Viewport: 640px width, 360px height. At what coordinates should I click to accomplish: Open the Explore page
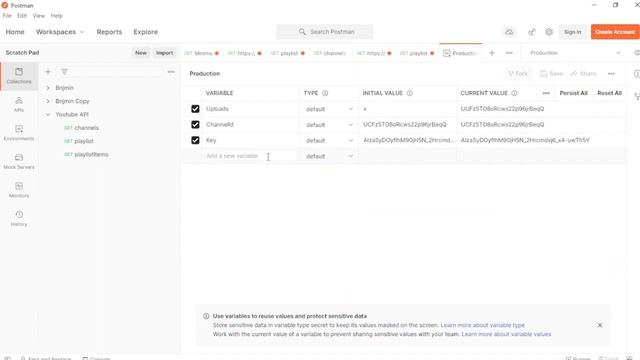point(145,32)
